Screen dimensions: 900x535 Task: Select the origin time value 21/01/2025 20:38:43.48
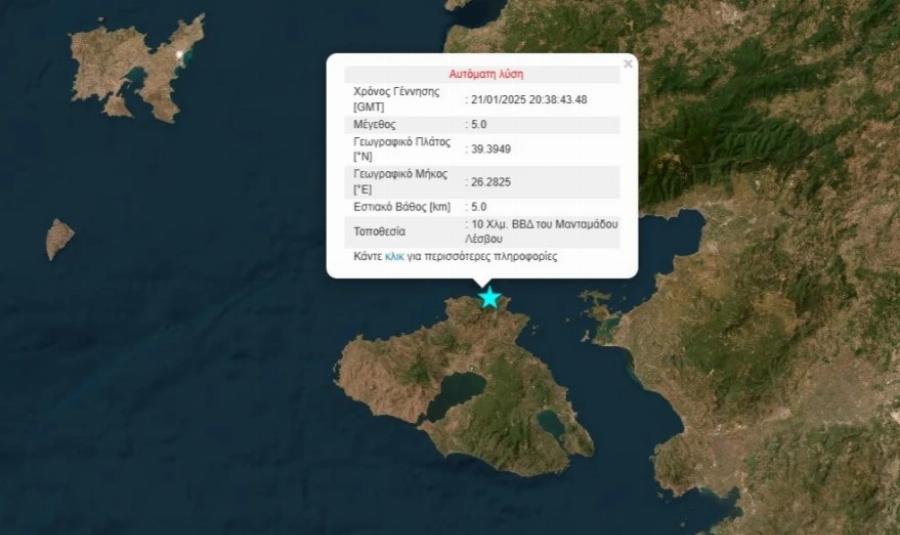529,99
